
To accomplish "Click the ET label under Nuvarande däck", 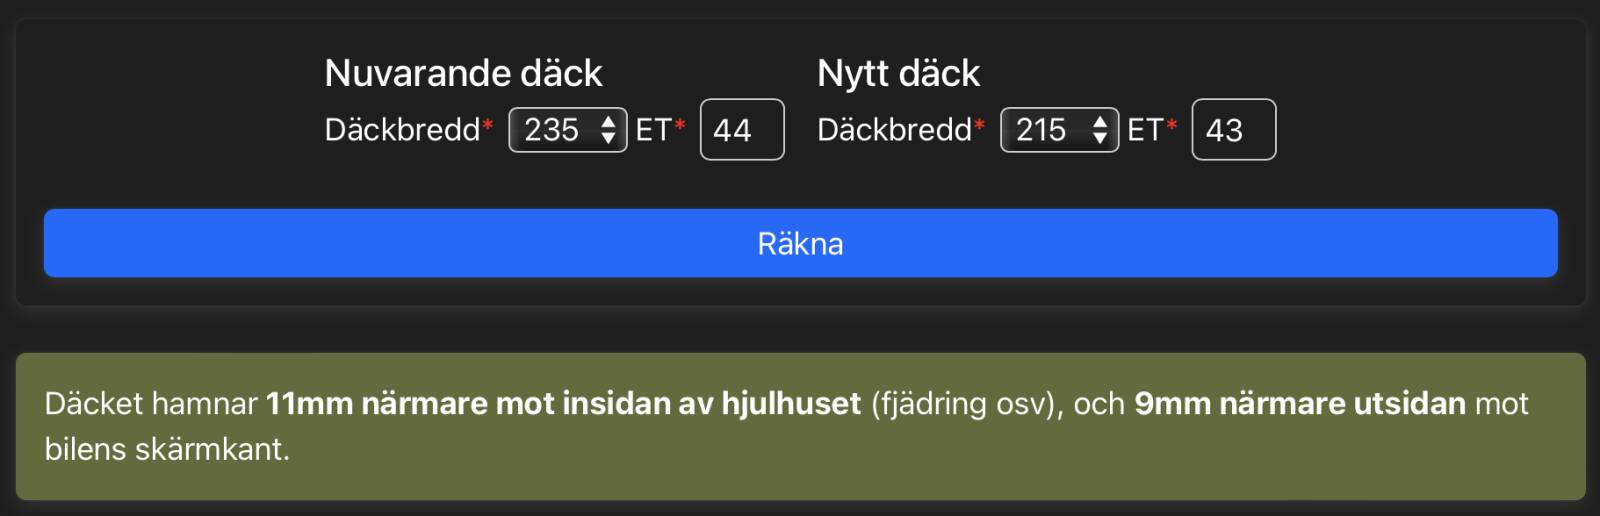I will [x=653, y=130].
